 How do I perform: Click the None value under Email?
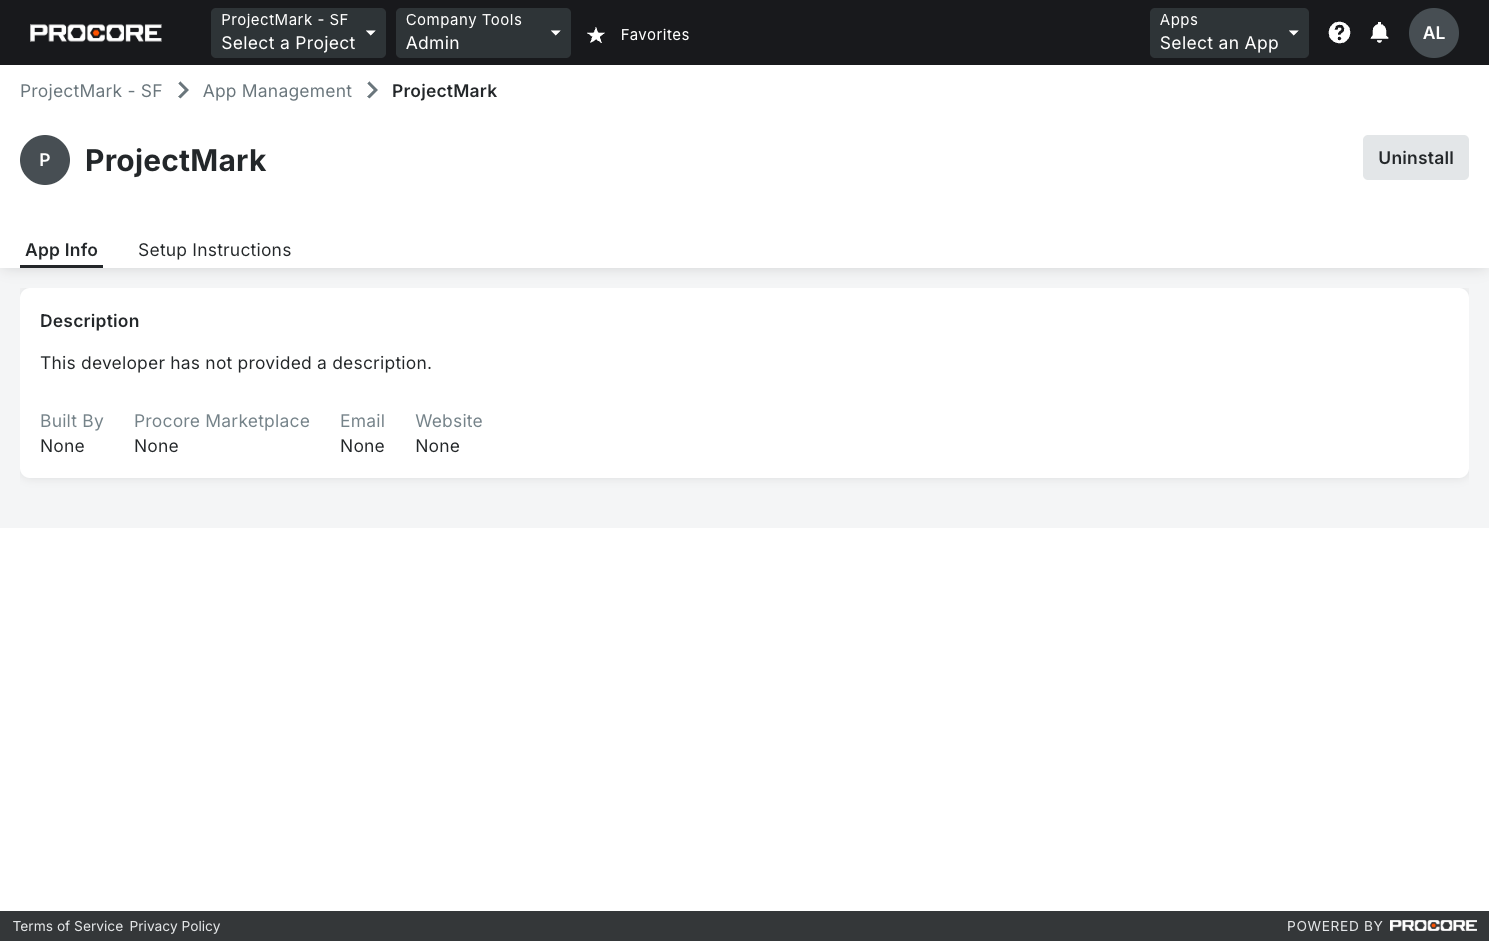[x=362, y=446]
